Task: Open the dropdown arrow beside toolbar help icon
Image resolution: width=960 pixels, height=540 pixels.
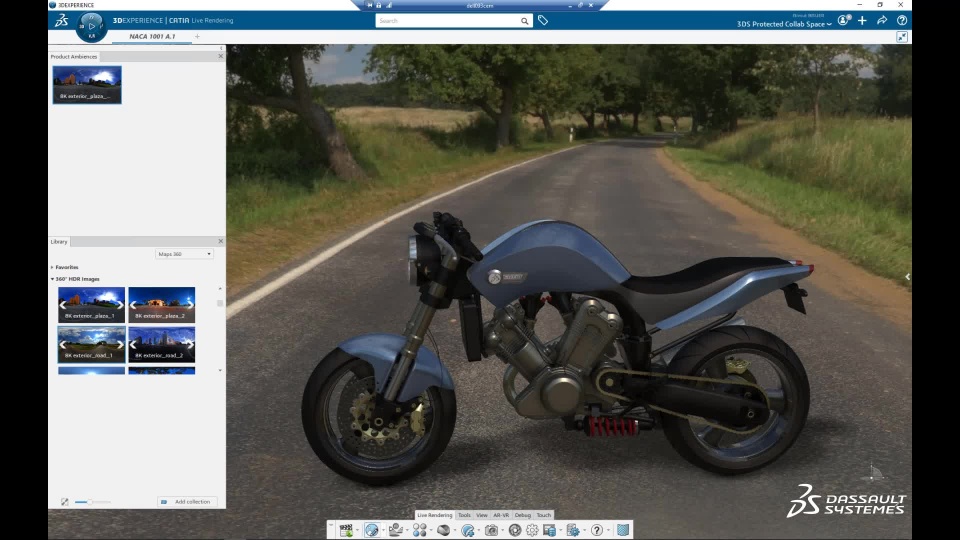Action: 609,530
